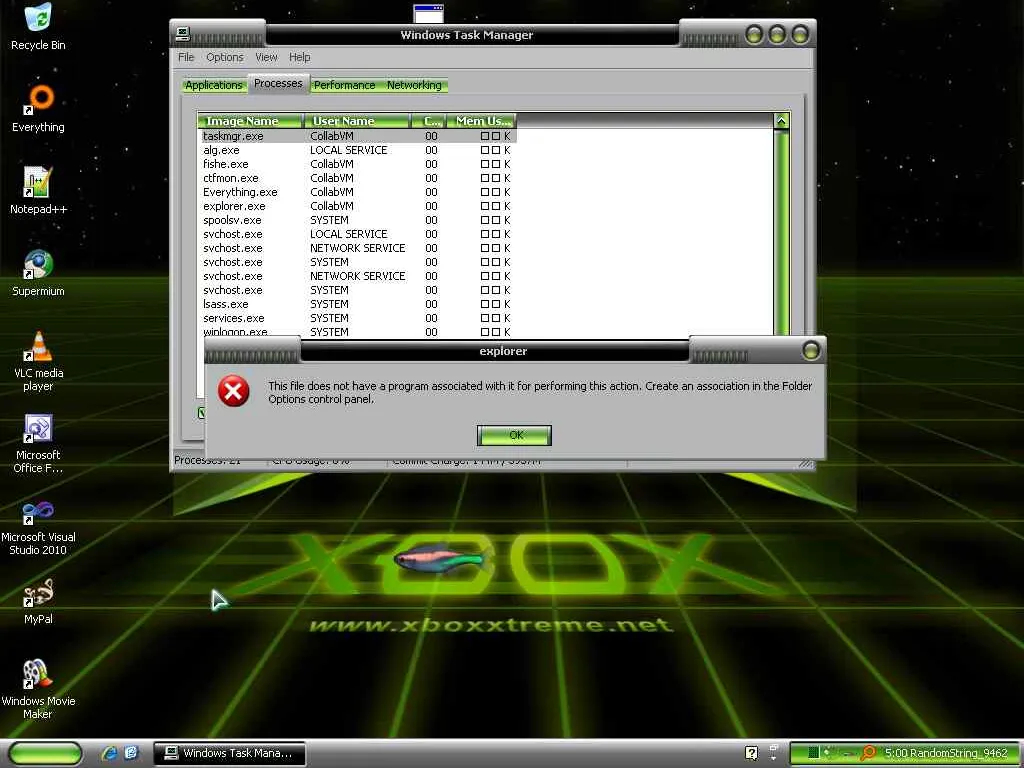This screenshot has width=1024, height=768.
Task: Select the explorer.exe process row
Action: click(358, 206)
